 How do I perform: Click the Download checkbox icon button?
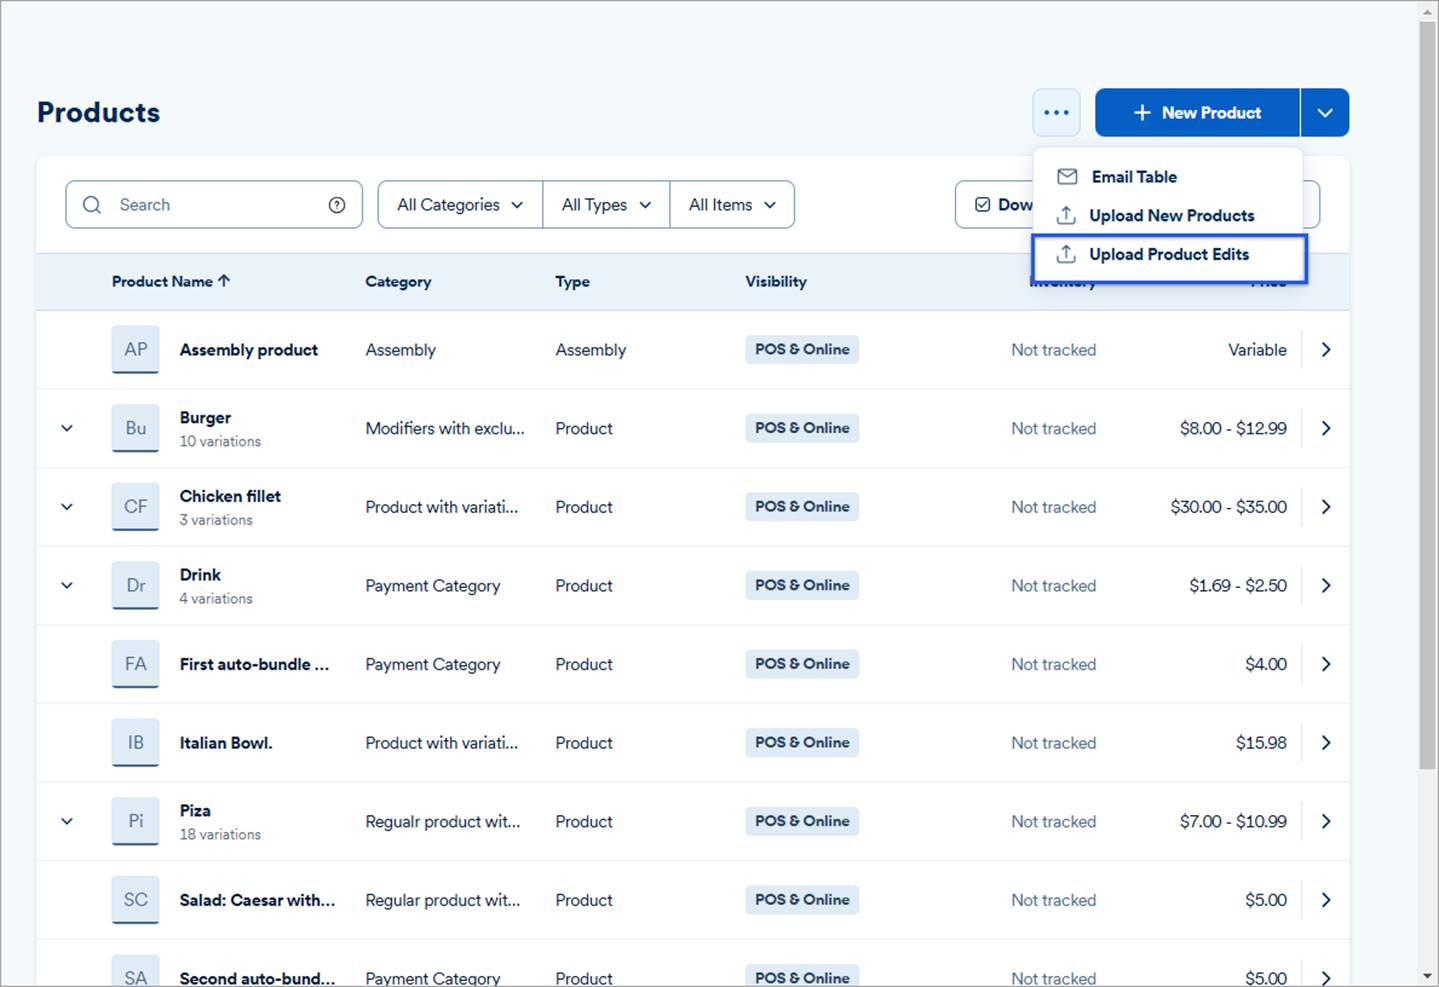click(981, 204)
